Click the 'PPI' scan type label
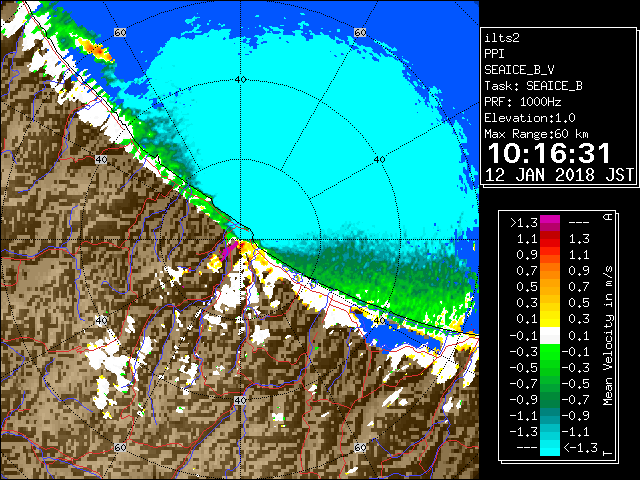Viewport: 640px width, 480px height. [494, 54]
